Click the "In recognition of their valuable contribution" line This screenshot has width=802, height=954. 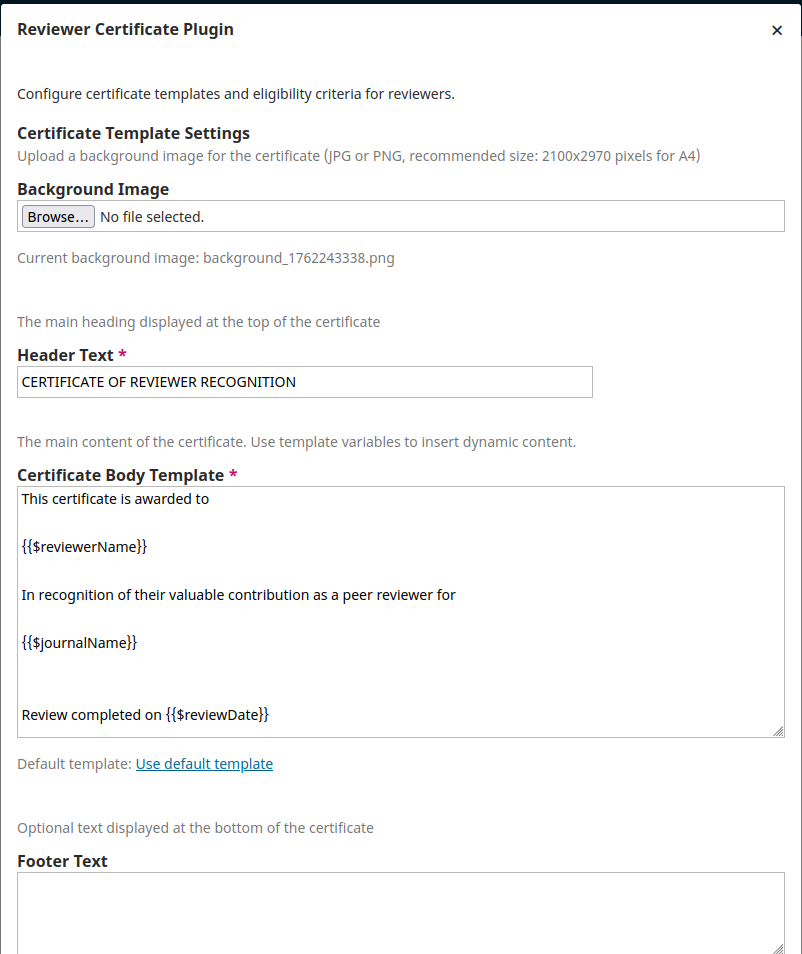(x=239, y=595)
